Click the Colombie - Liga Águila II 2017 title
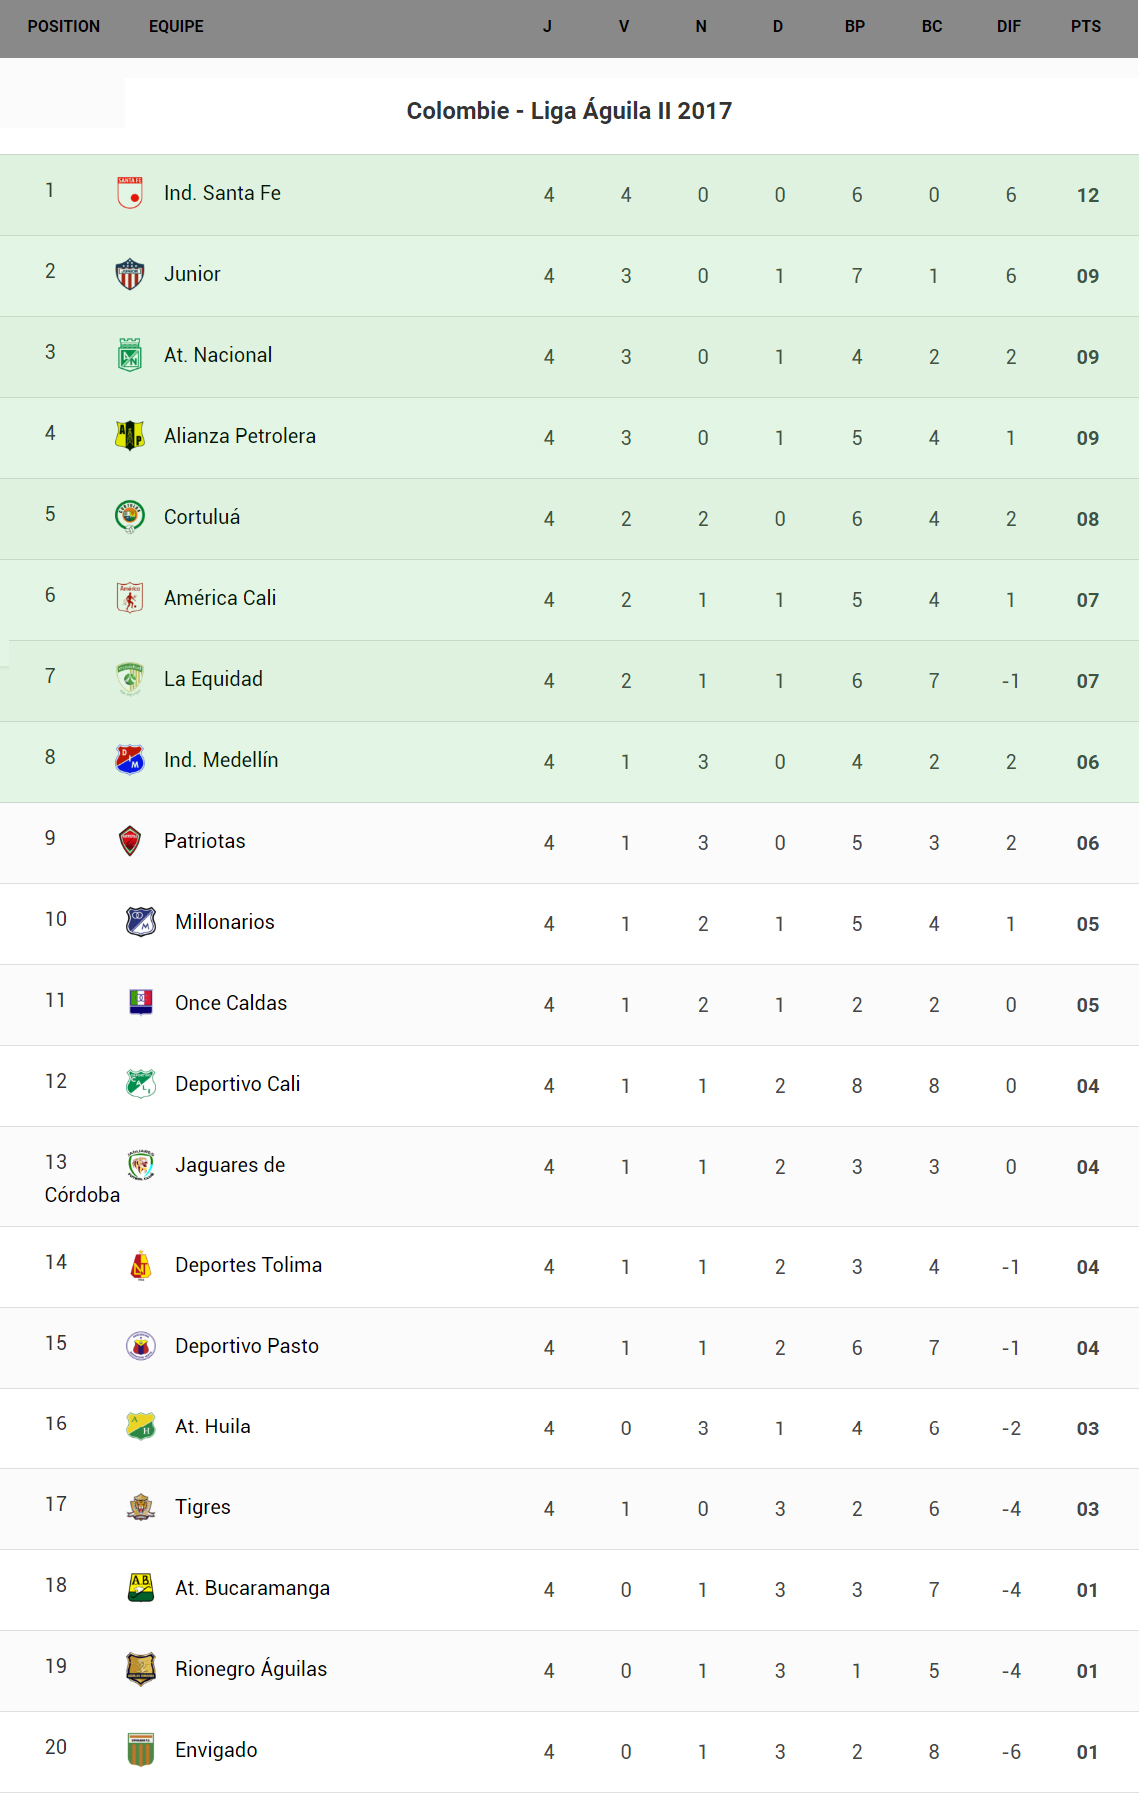 [569, 111]
